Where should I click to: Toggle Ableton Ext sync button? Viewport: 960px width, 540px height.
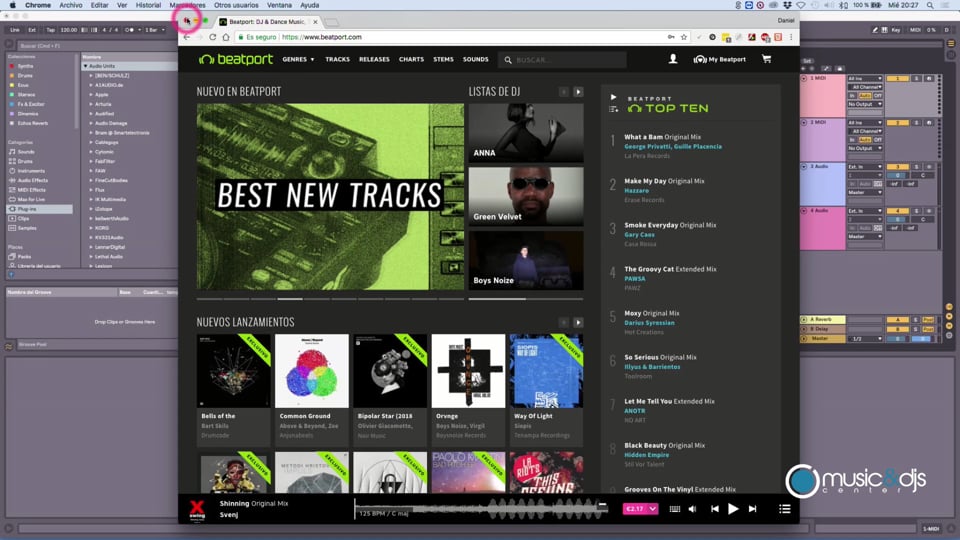[x=32, y=29]
